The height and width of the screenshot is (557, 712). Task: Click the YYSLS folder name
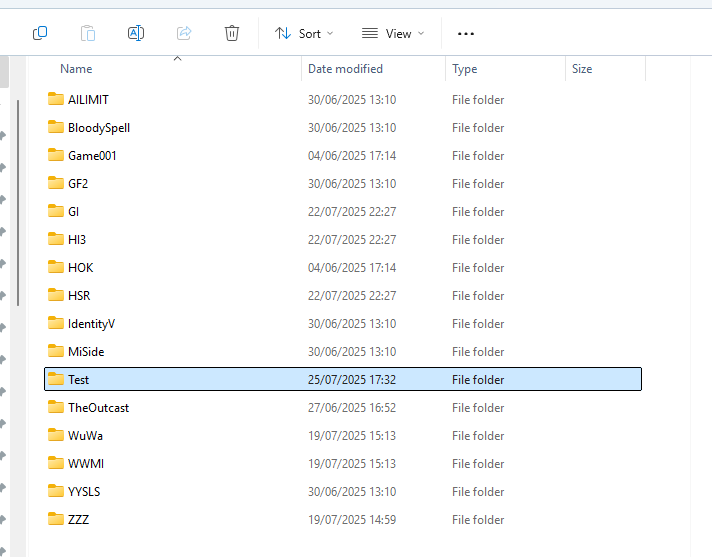click(x=84, y=492)
